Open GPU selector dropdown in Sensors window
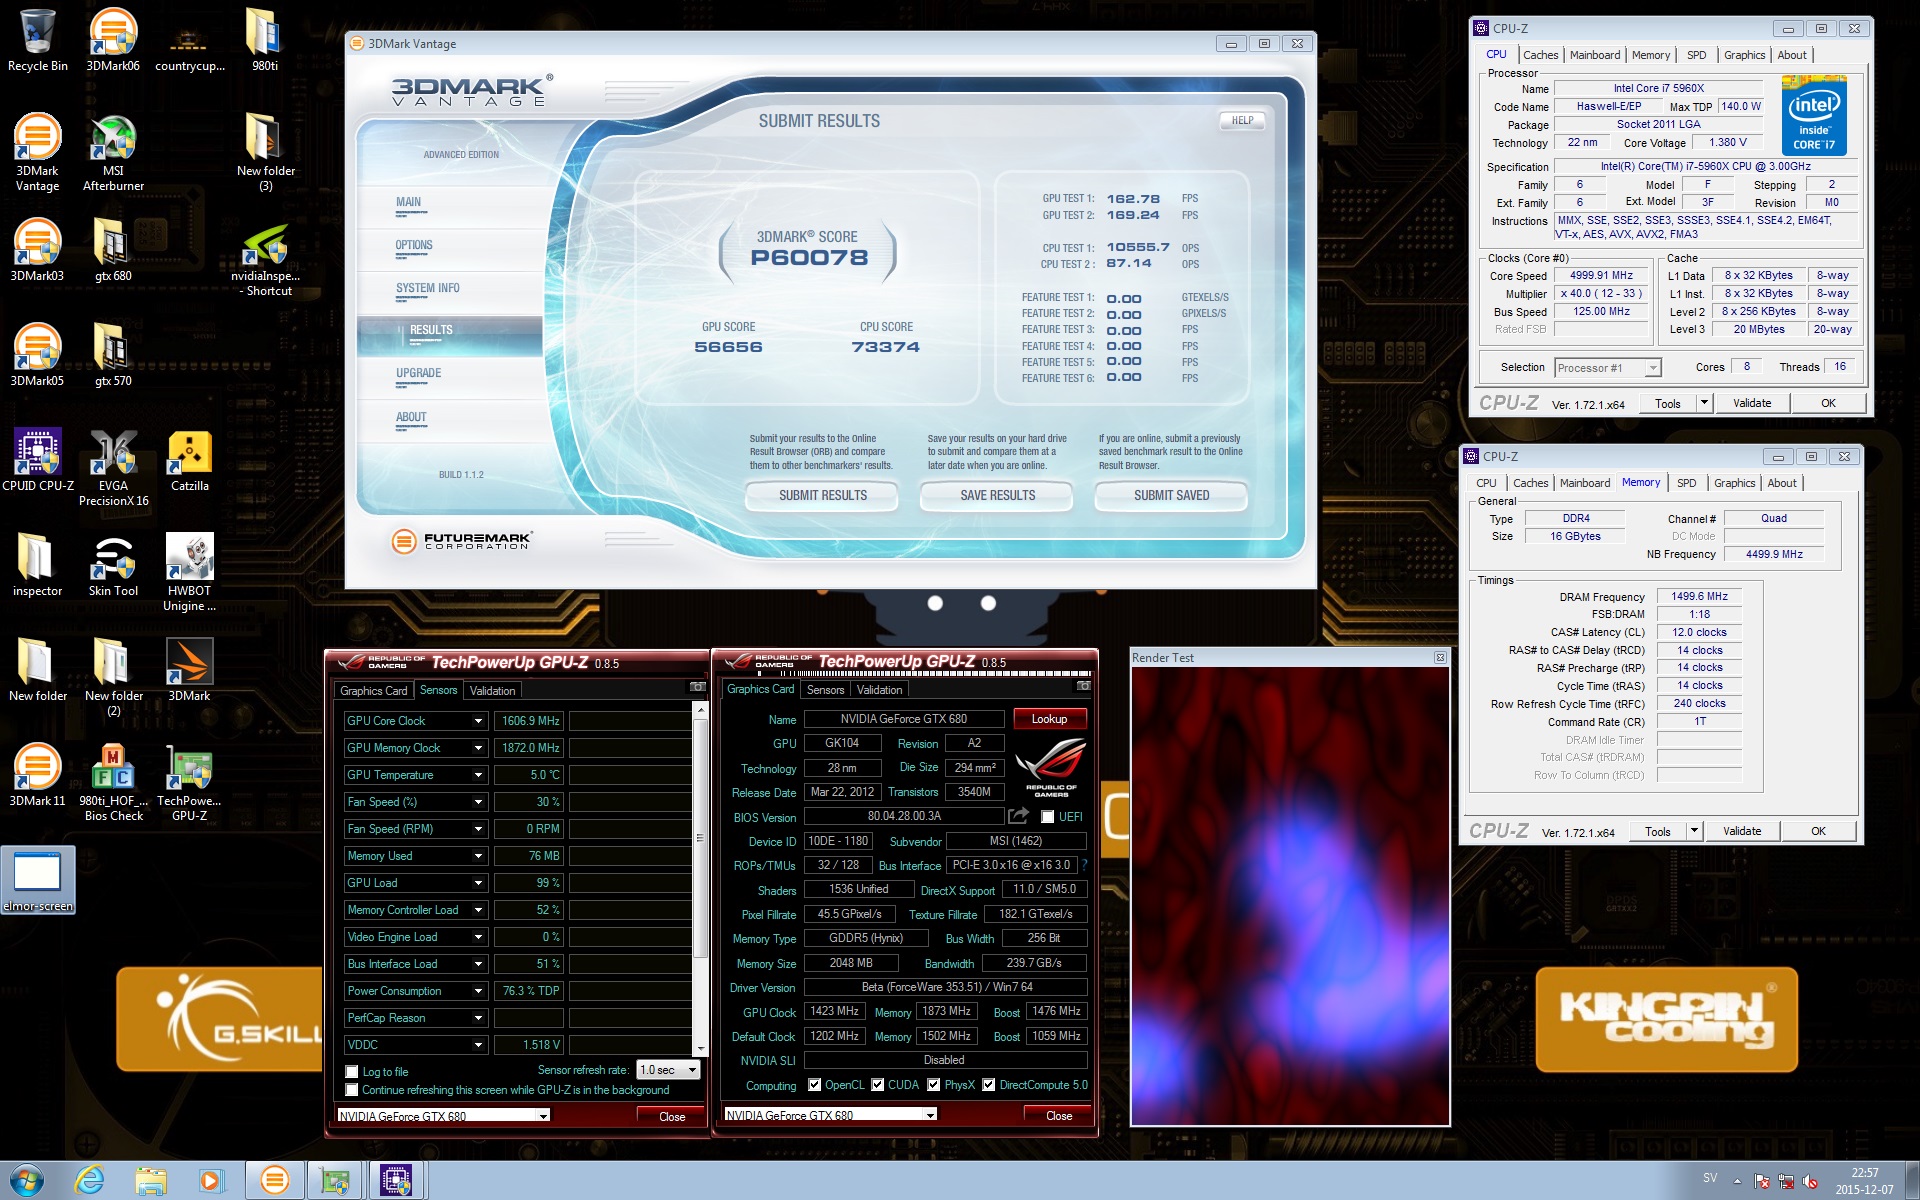1920x1200 pixels. click(443, 1116)
